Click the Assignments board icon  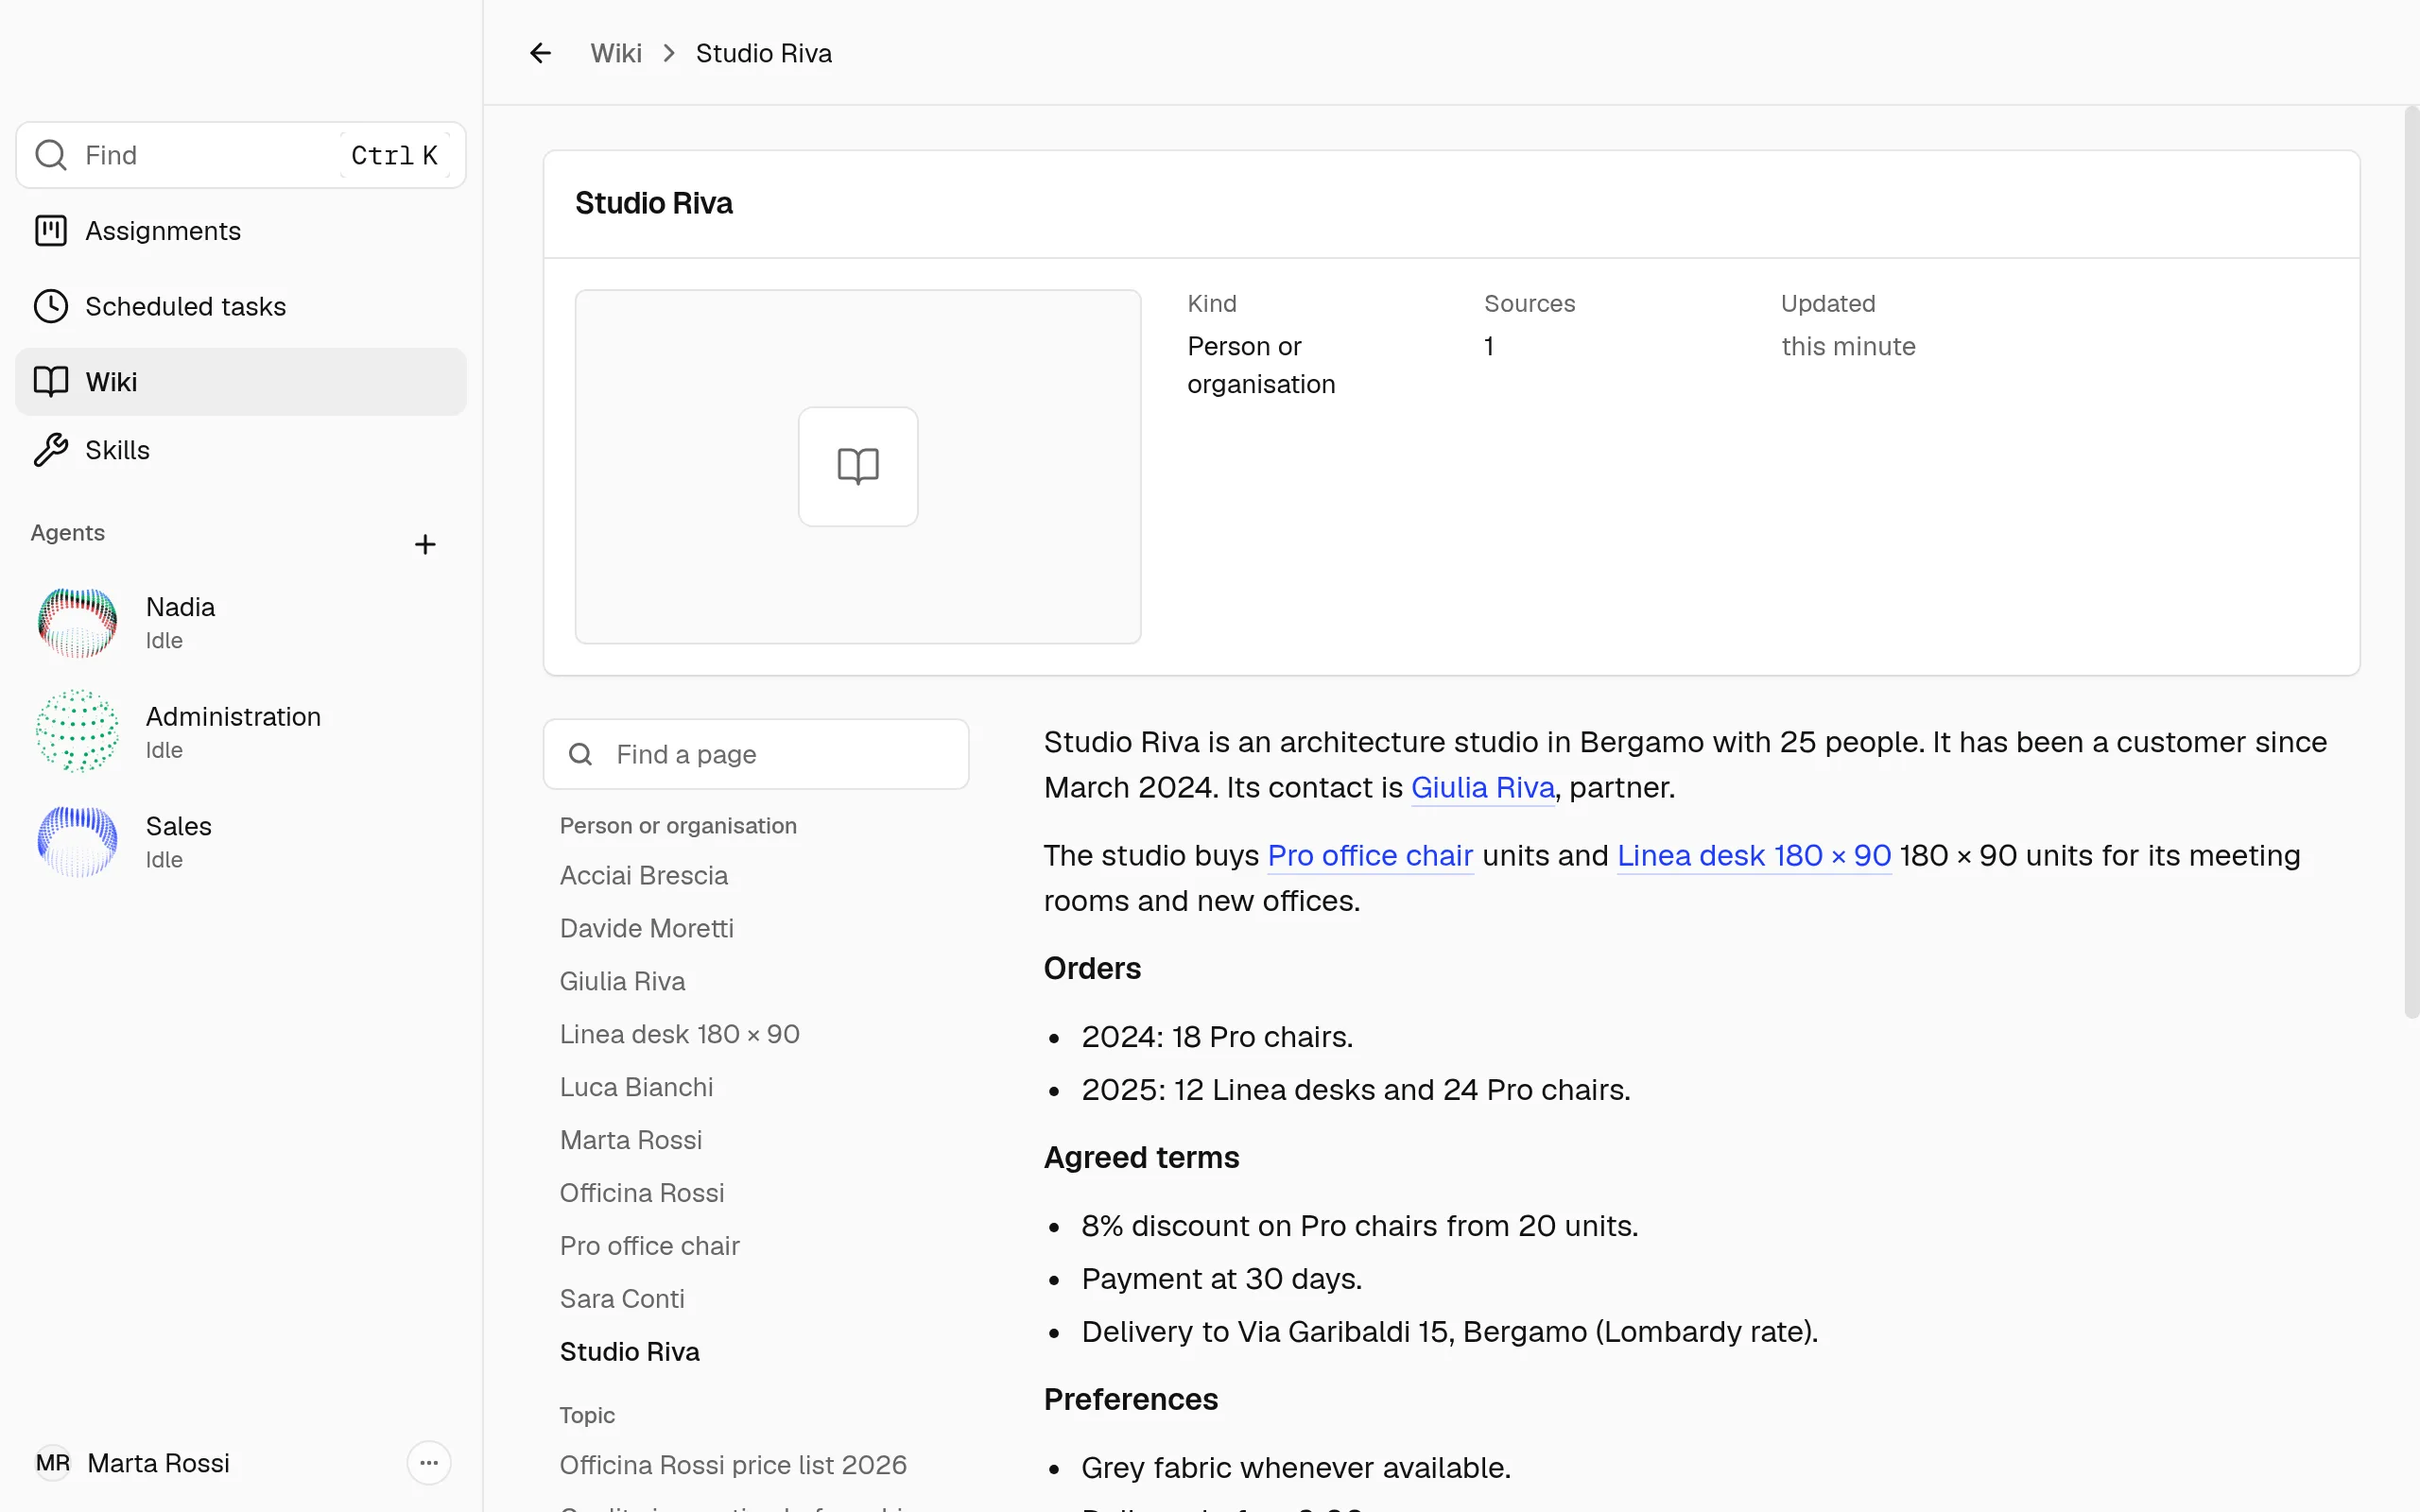(x=51, y=231)
